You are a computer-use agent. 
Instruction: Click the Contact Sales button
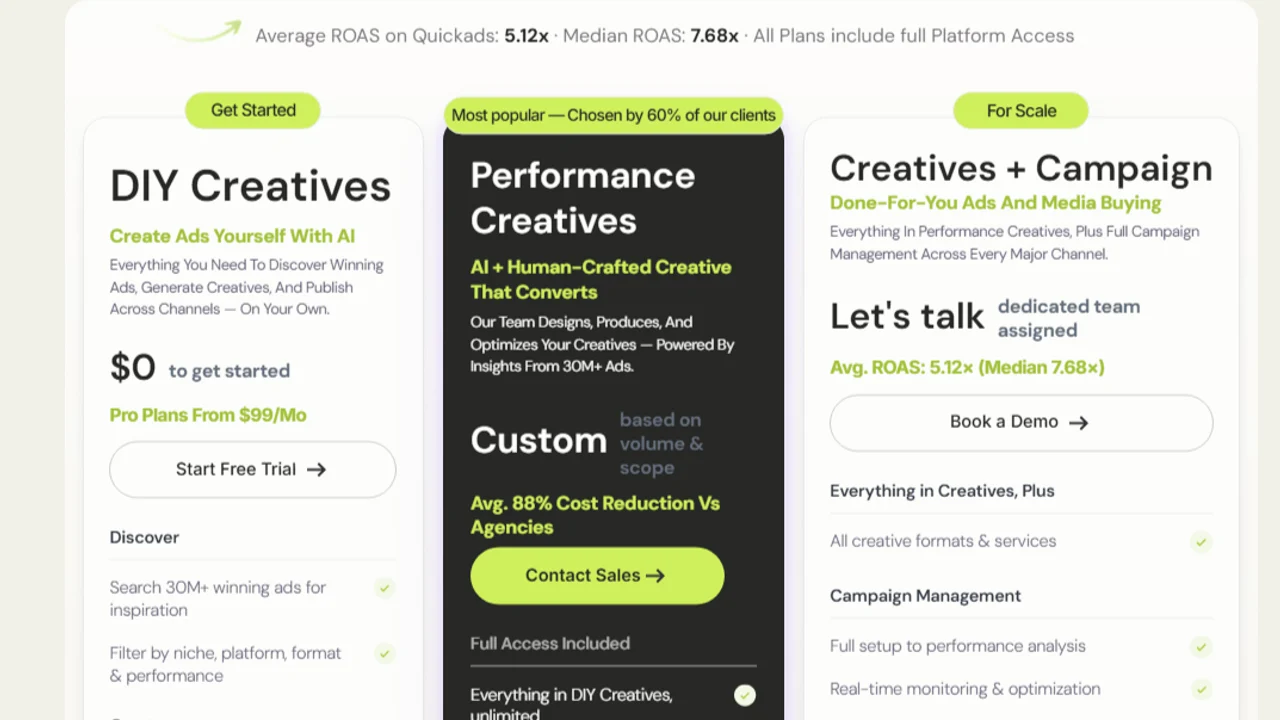coord(597,575)
